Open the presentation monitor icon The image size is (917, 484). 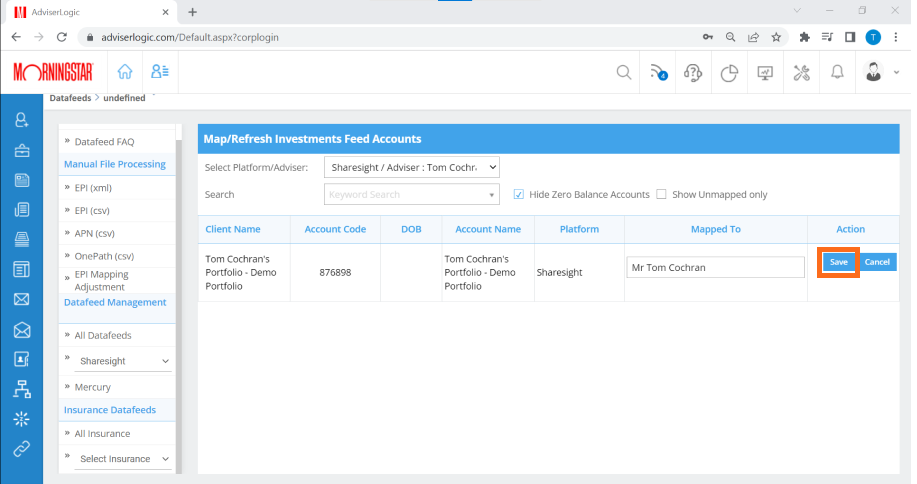pos(765,72)
